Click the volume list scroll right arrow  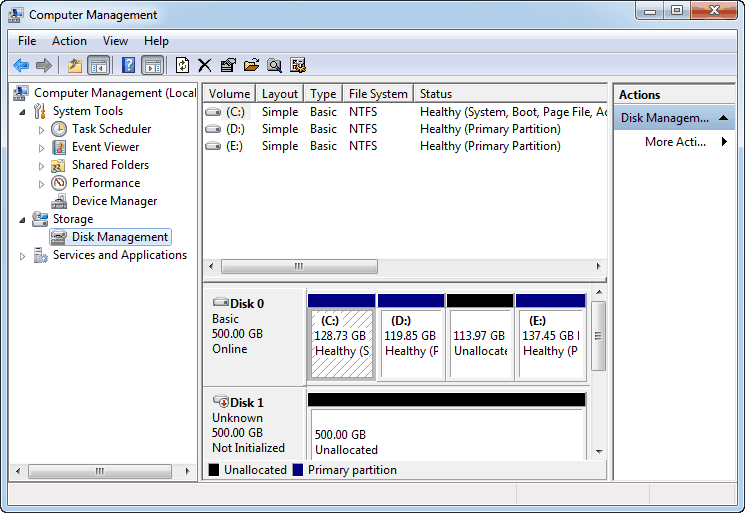tap(599, 266)
